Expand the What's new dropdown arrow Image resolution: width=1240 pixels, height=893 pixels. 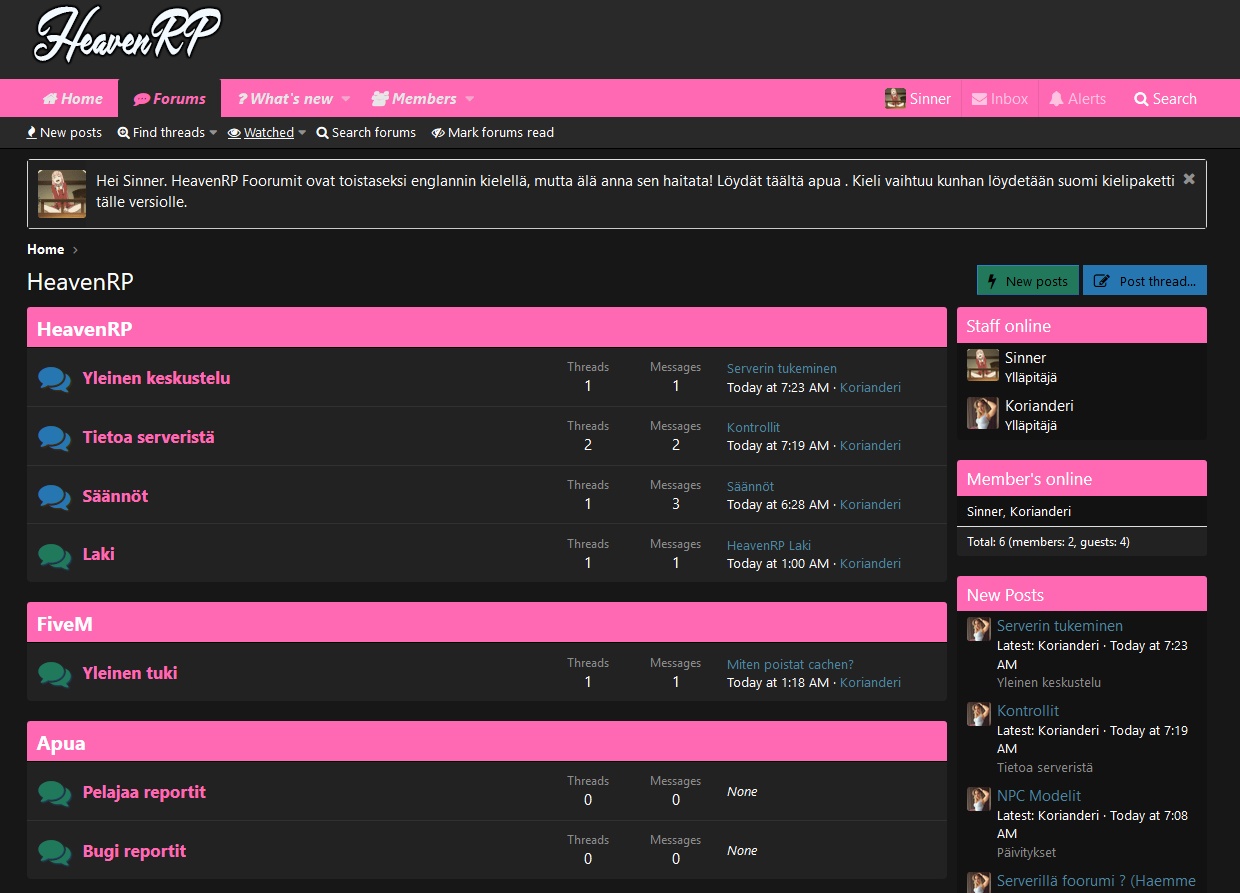click(x=346, y=99)
